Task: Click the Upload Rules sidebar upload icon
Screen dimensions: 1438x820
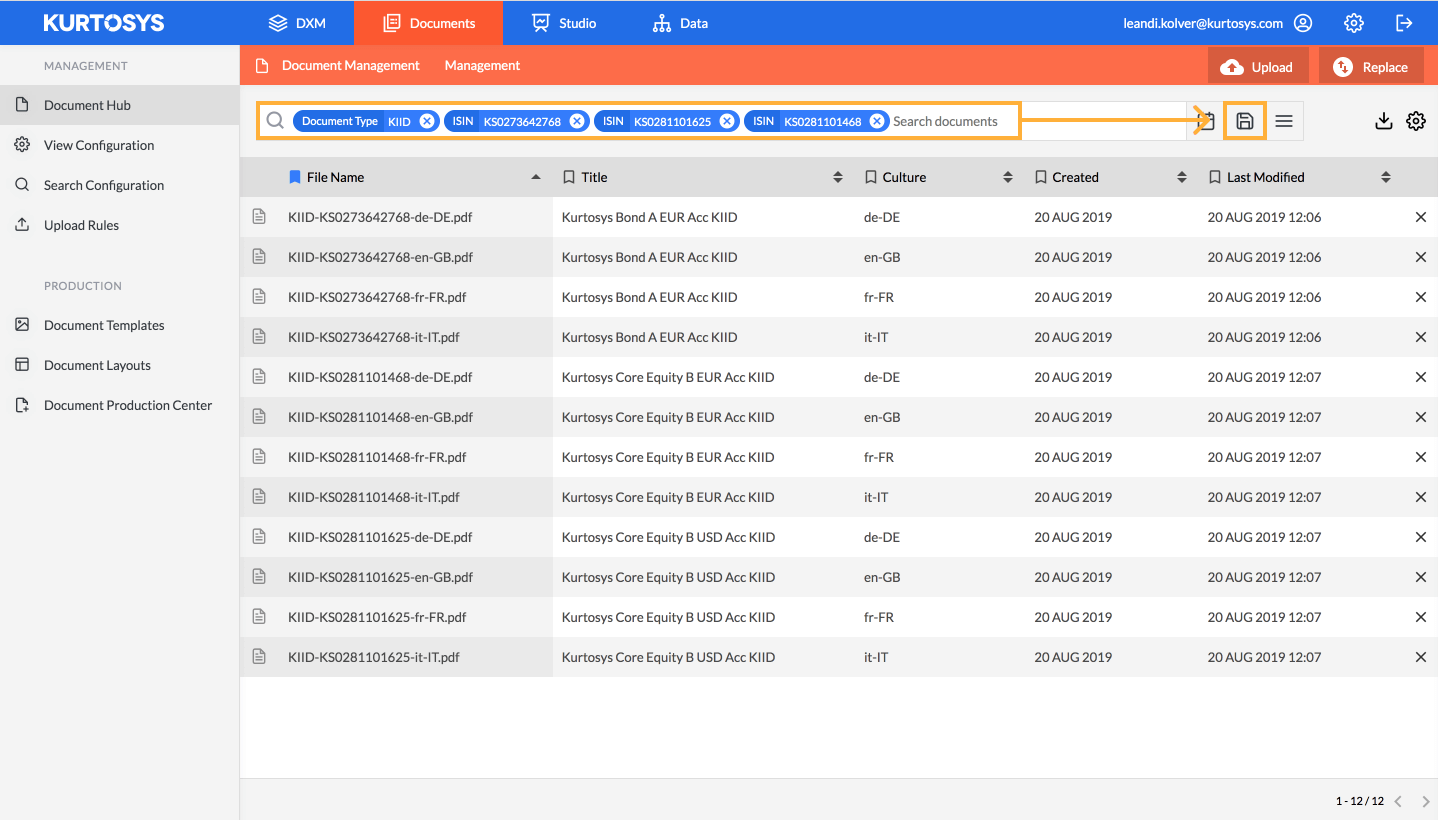Action: [22, 225]
